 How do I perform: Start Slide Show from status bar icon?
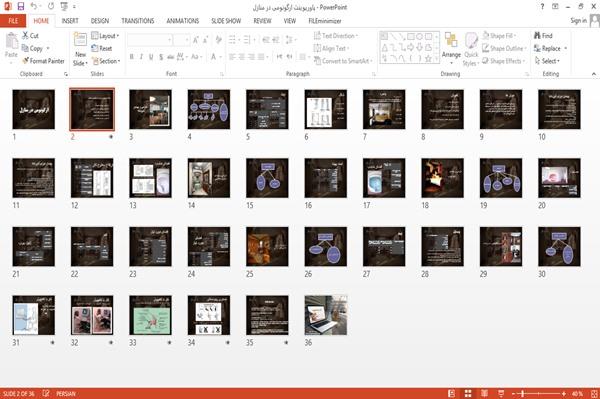click(x=501, y=393)
